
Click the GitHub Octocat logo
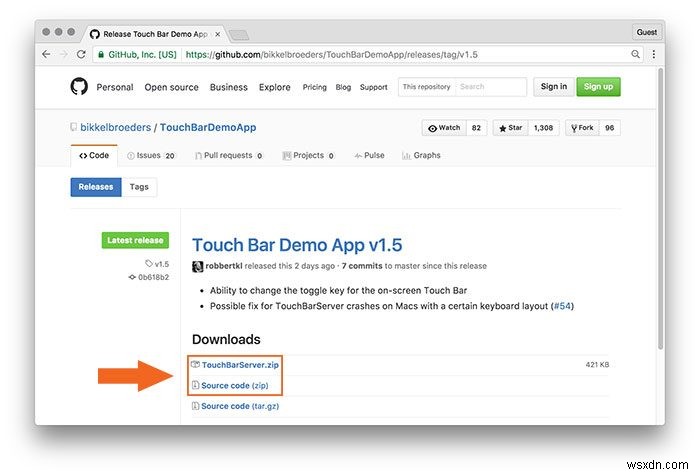point(79,87)
